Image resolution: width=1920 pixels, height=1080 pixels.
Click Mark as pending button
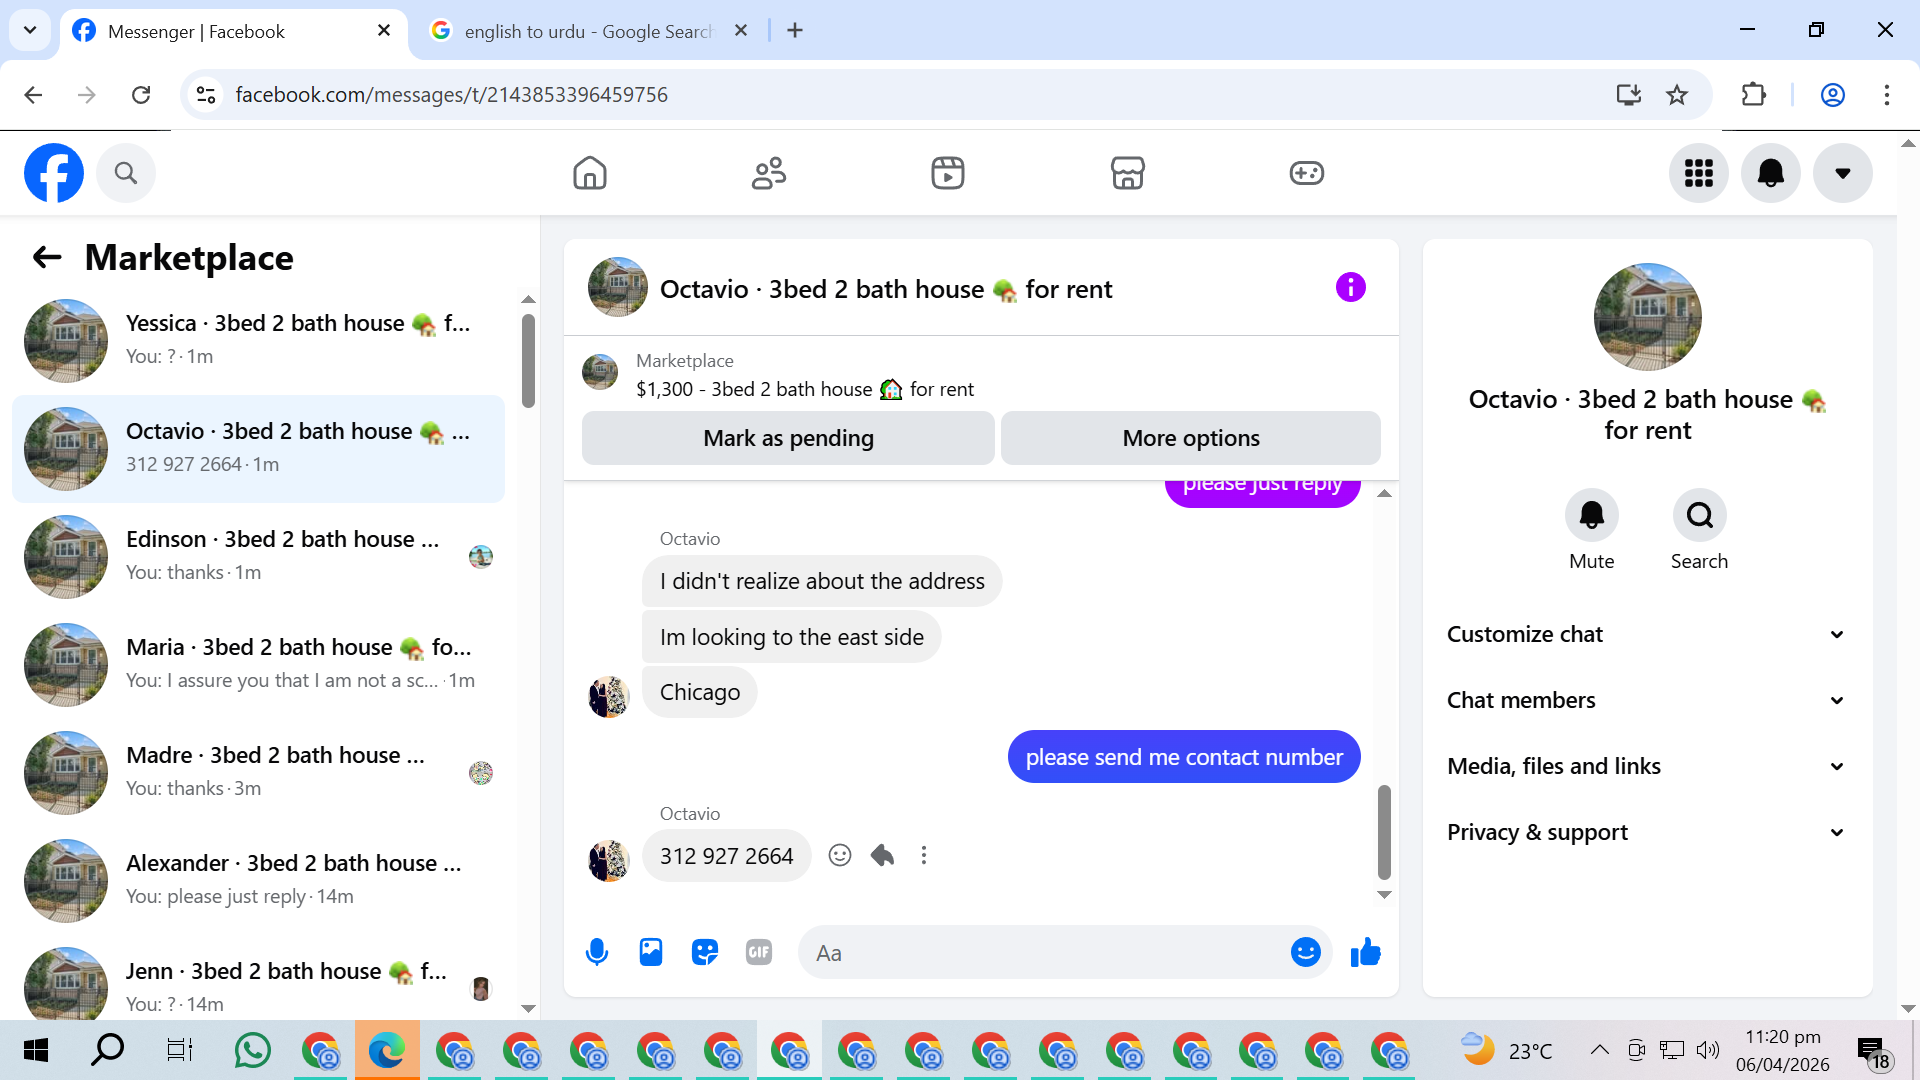(788, 438)
